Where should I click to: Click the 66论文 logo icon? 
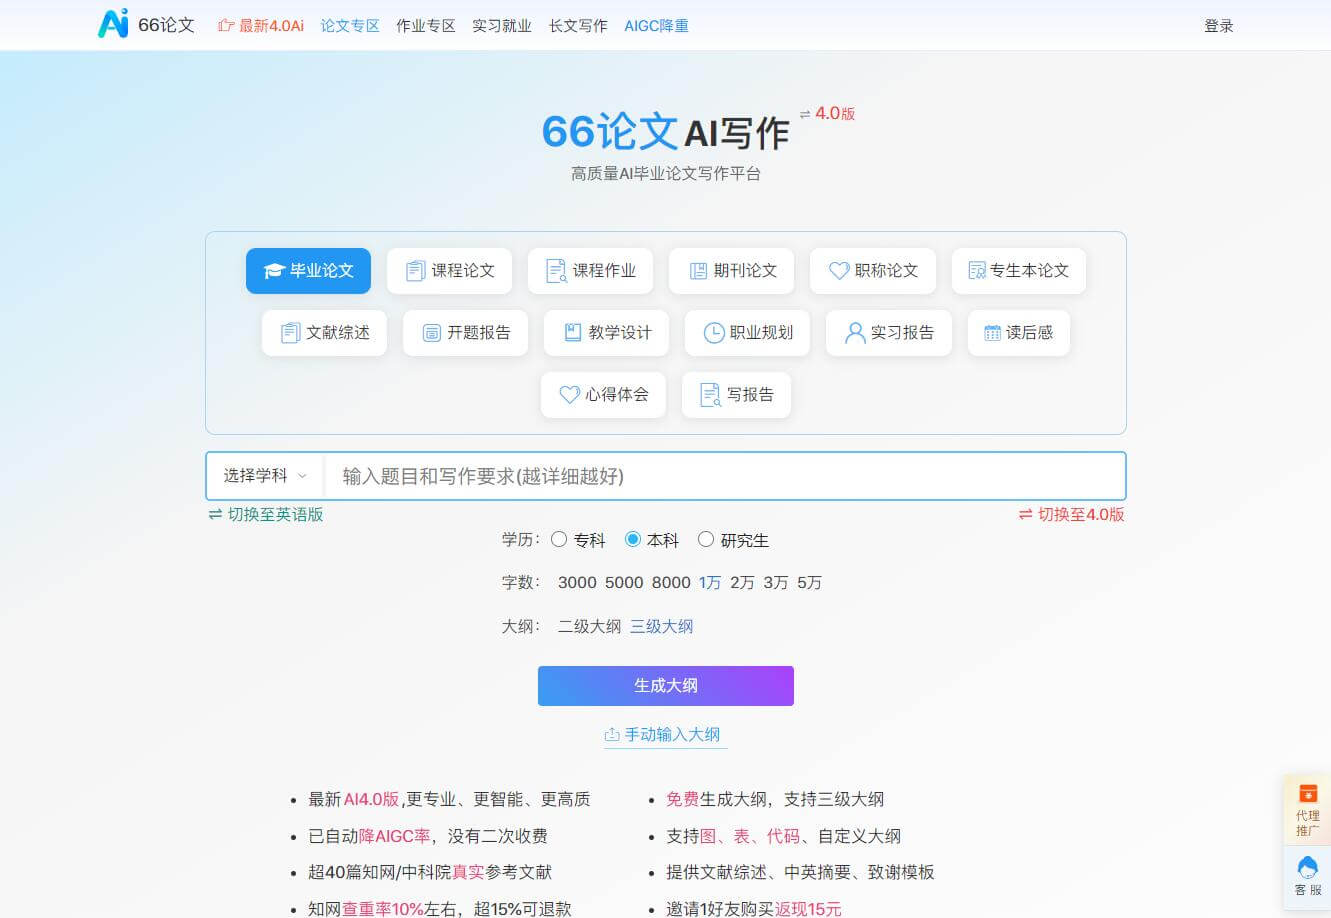click(113, 24)
